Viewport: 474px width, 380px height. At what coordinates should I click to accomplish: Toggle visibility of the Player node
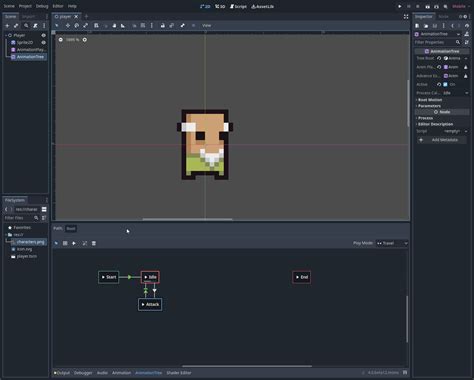click(44, 35)
